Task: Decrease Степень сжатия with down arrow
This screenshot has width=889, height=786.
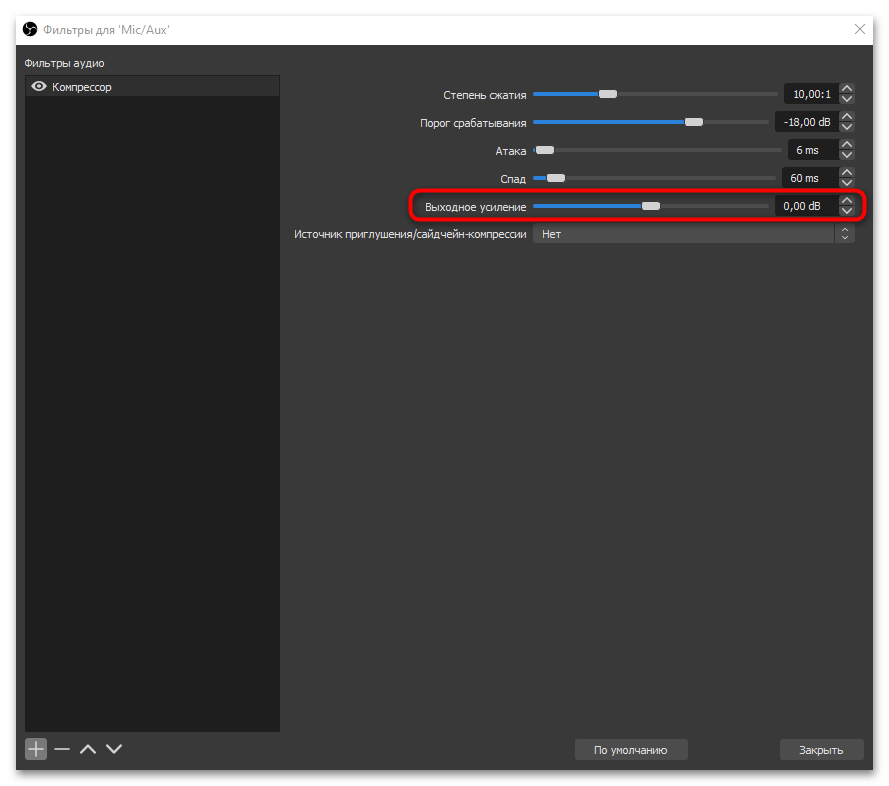Action: pos(846,99)
